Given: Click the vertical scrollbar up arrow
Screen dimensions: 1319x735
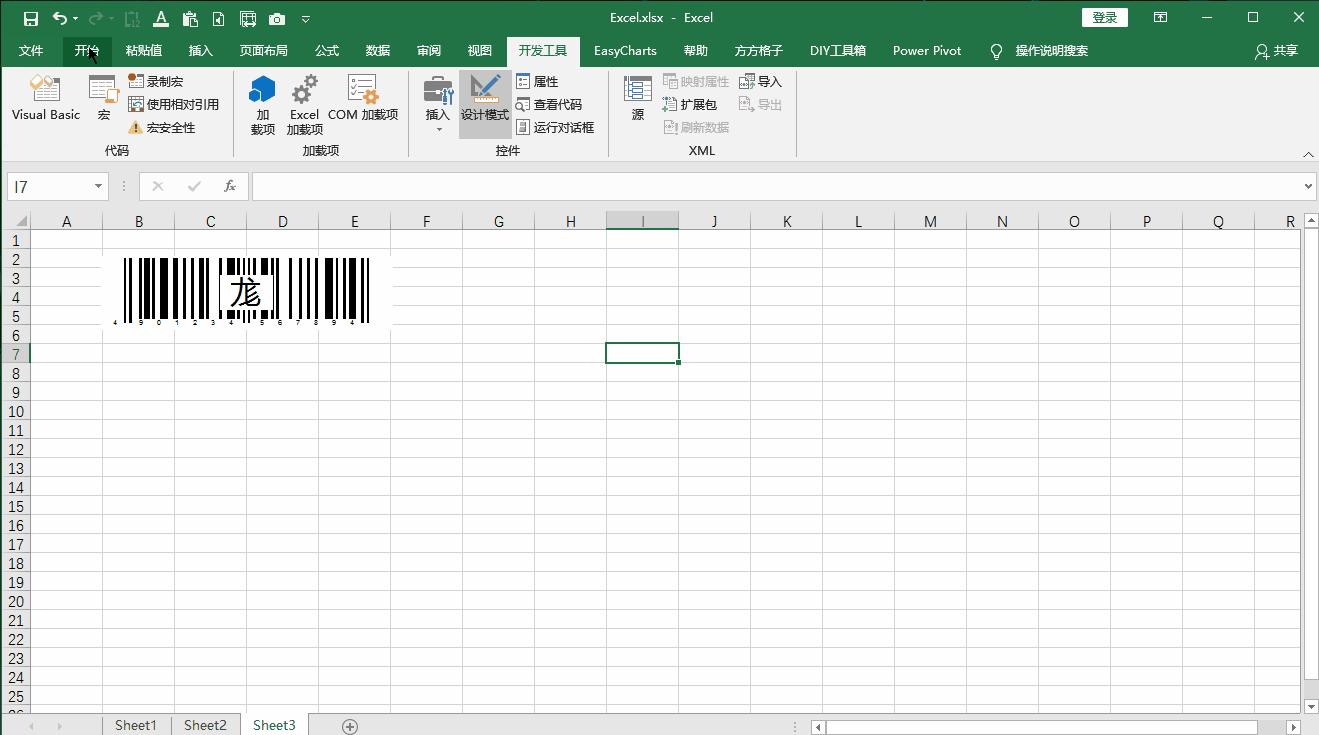Looking at the screenshot, I should coord(1310,221).
